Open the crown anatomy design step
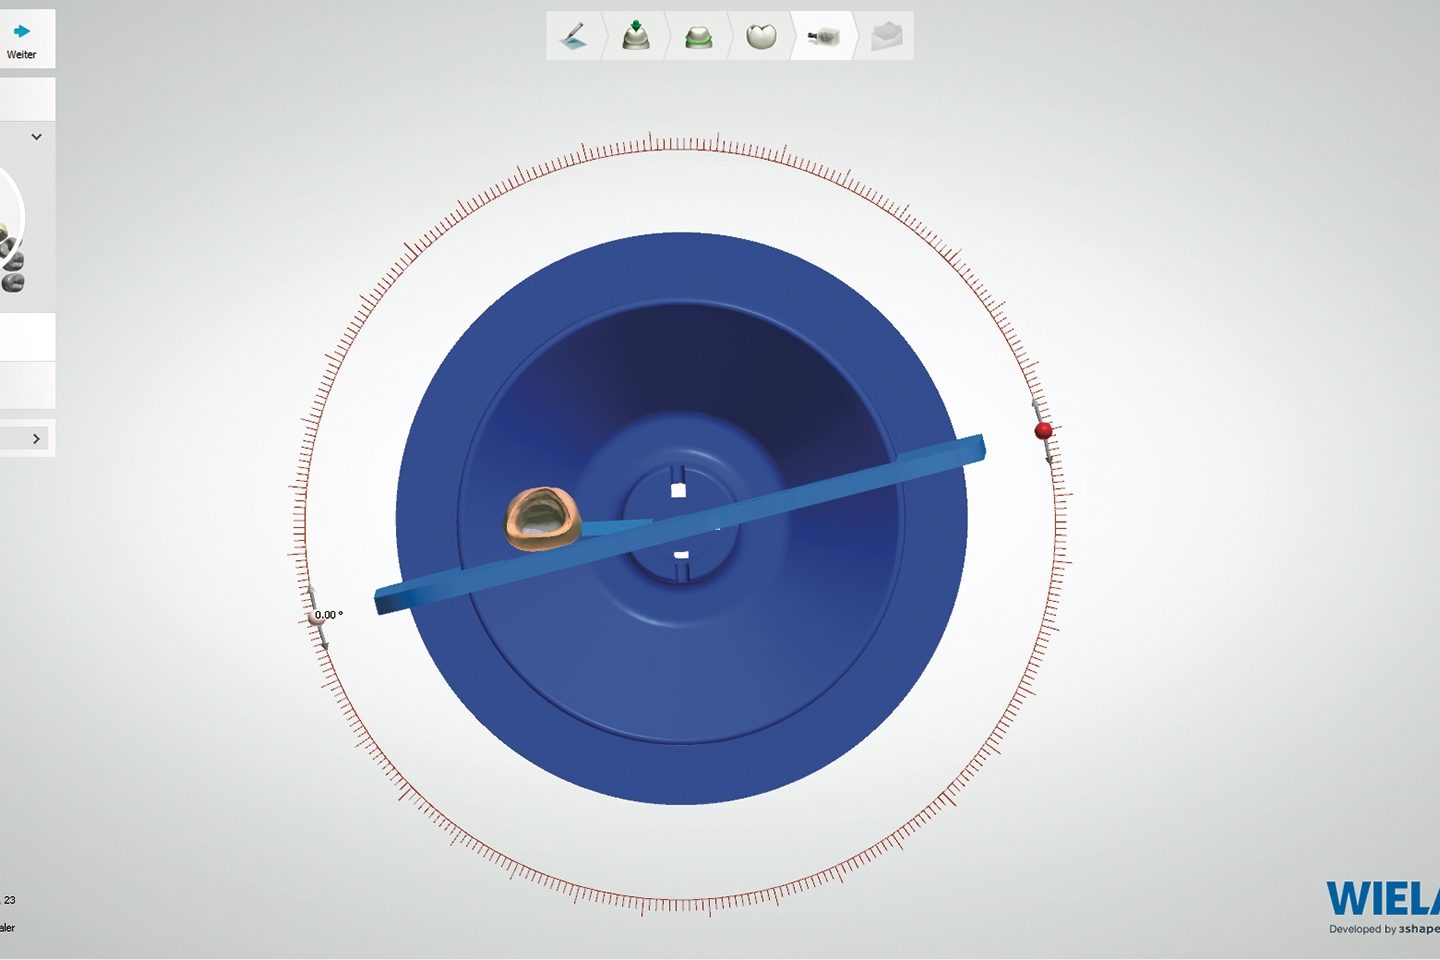This screenshot has height=960, width=1440. pyautogui.click(x=761, y=36)
